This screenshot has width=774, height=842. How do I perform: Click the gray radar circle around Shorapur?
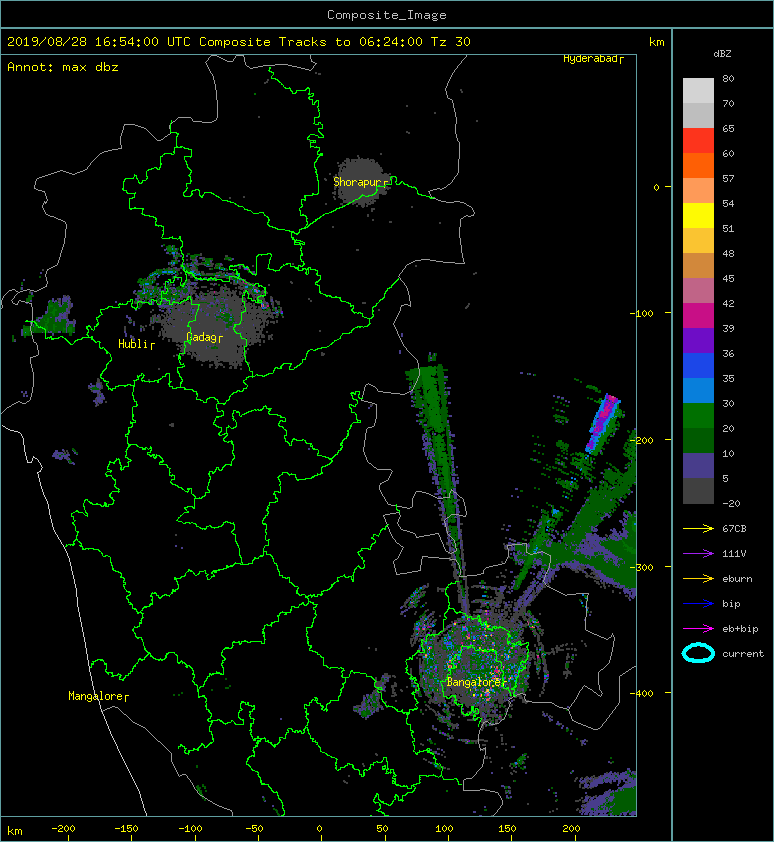pos(360,183)
